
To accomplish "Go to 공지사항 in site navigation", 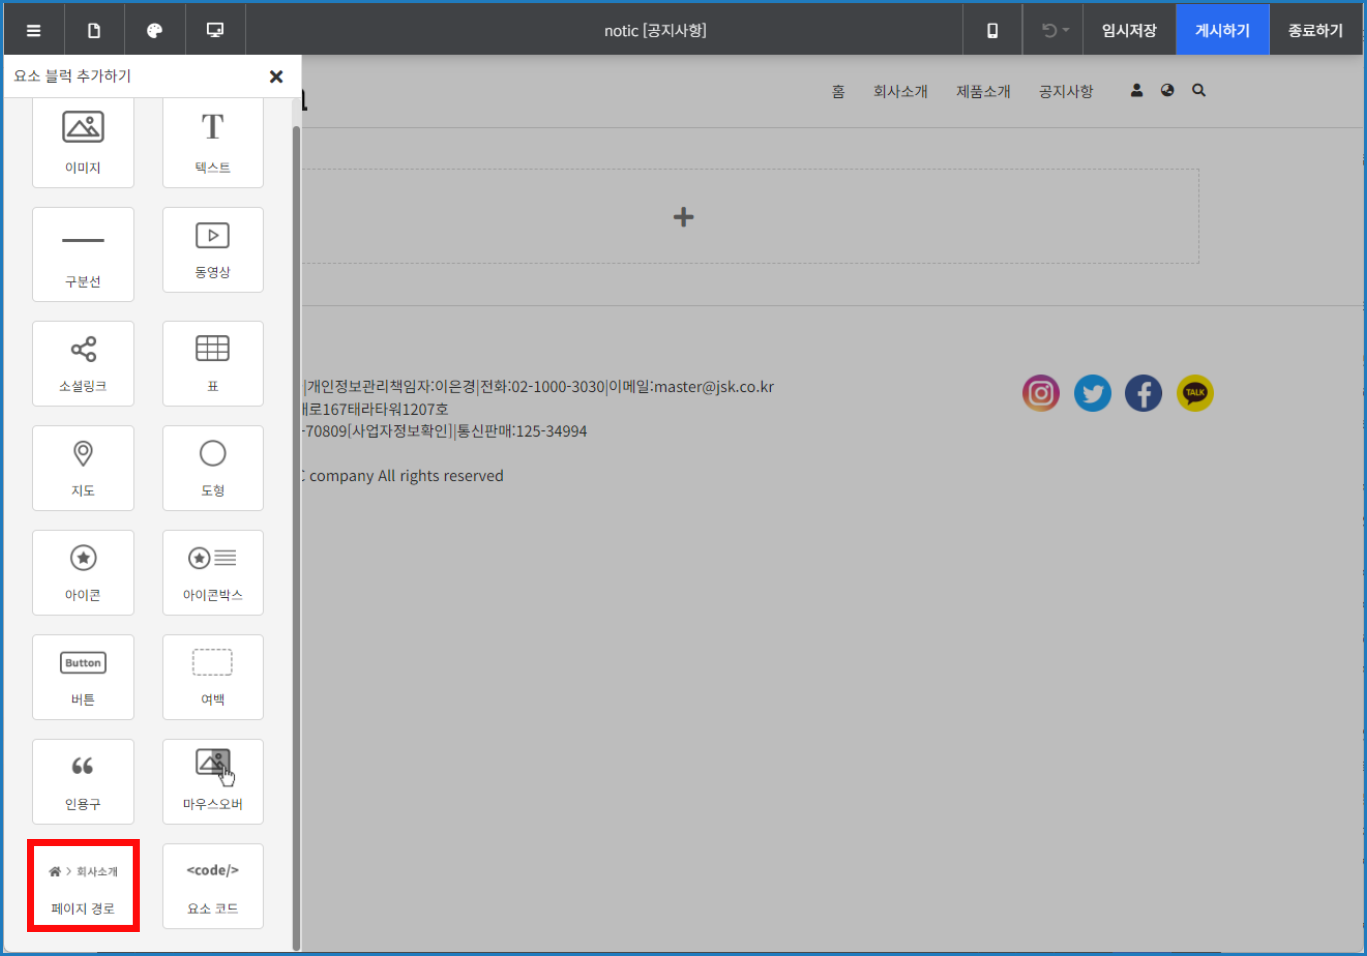I will [x=1066, y=91].
